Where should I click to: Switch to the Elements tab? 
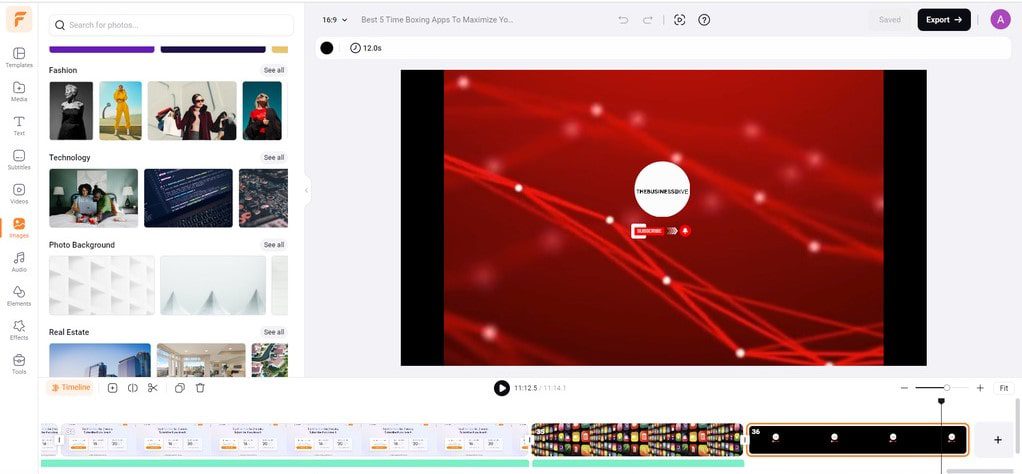pos(19,294)
